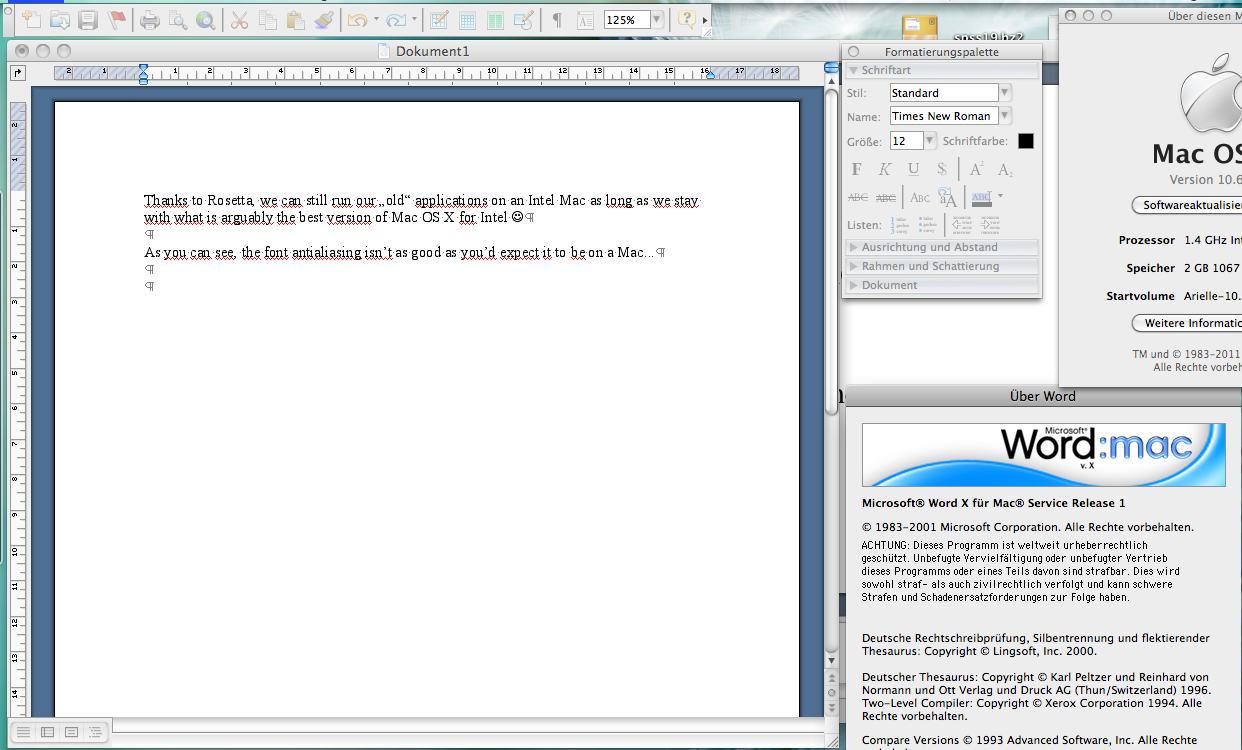This screenshot has width=1242, height=750.
Task: Click the Redo arrow icon
Action: coord(395,19)
